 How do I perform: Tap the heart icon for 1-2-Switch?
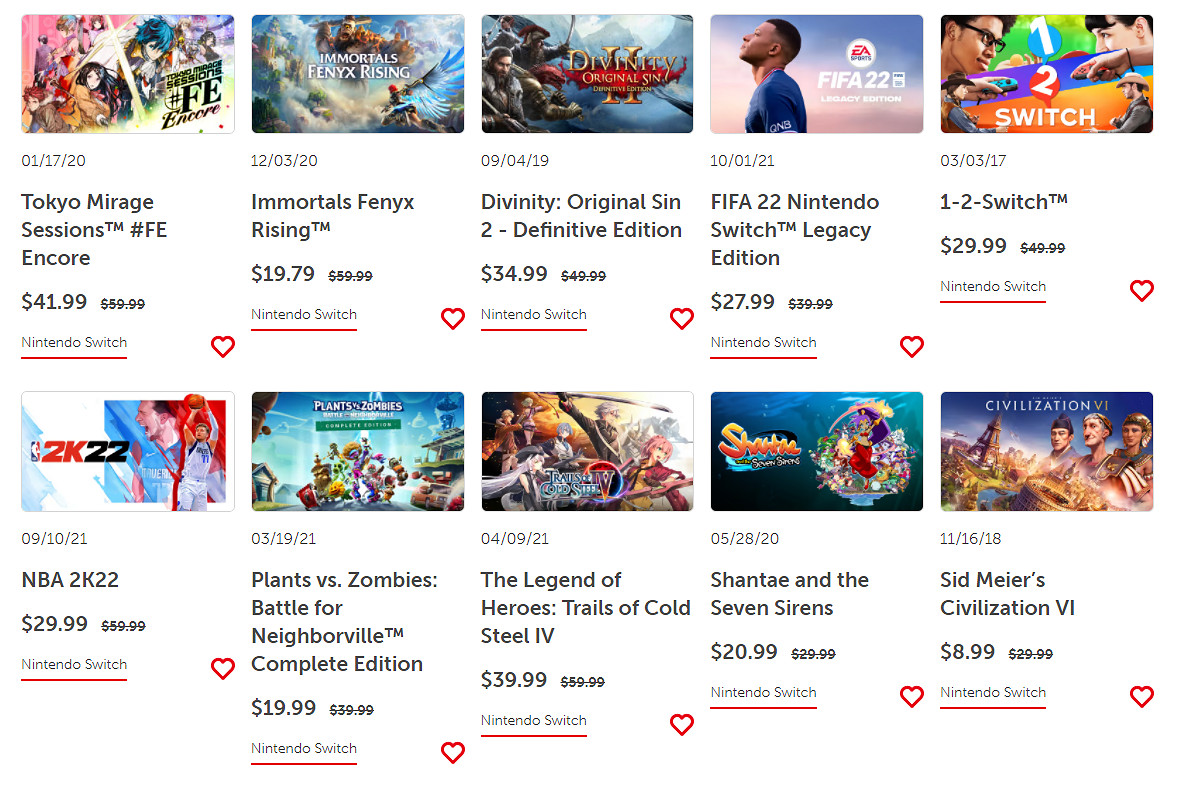pos(1142,291)
